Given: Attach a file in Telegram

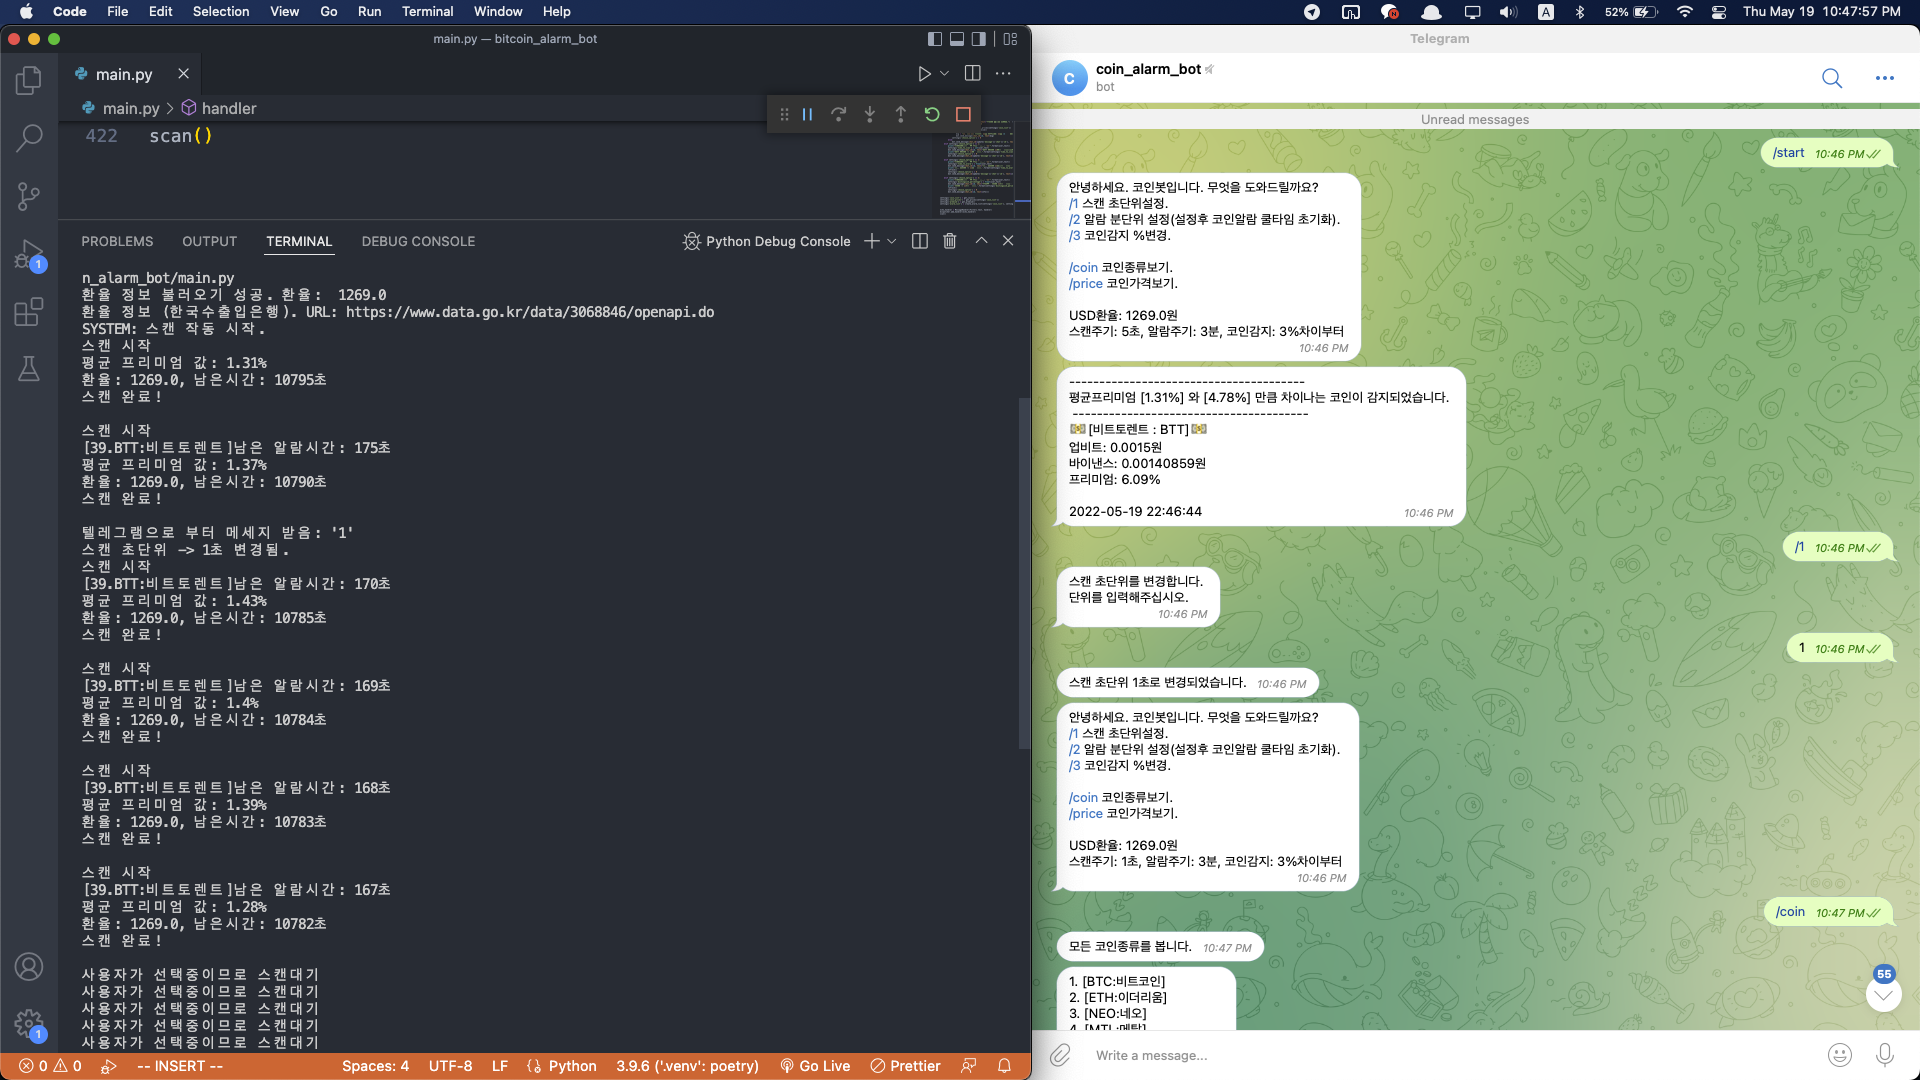Looking at the screenshot, I should pyautogui.click(x=1060, y=1055).
